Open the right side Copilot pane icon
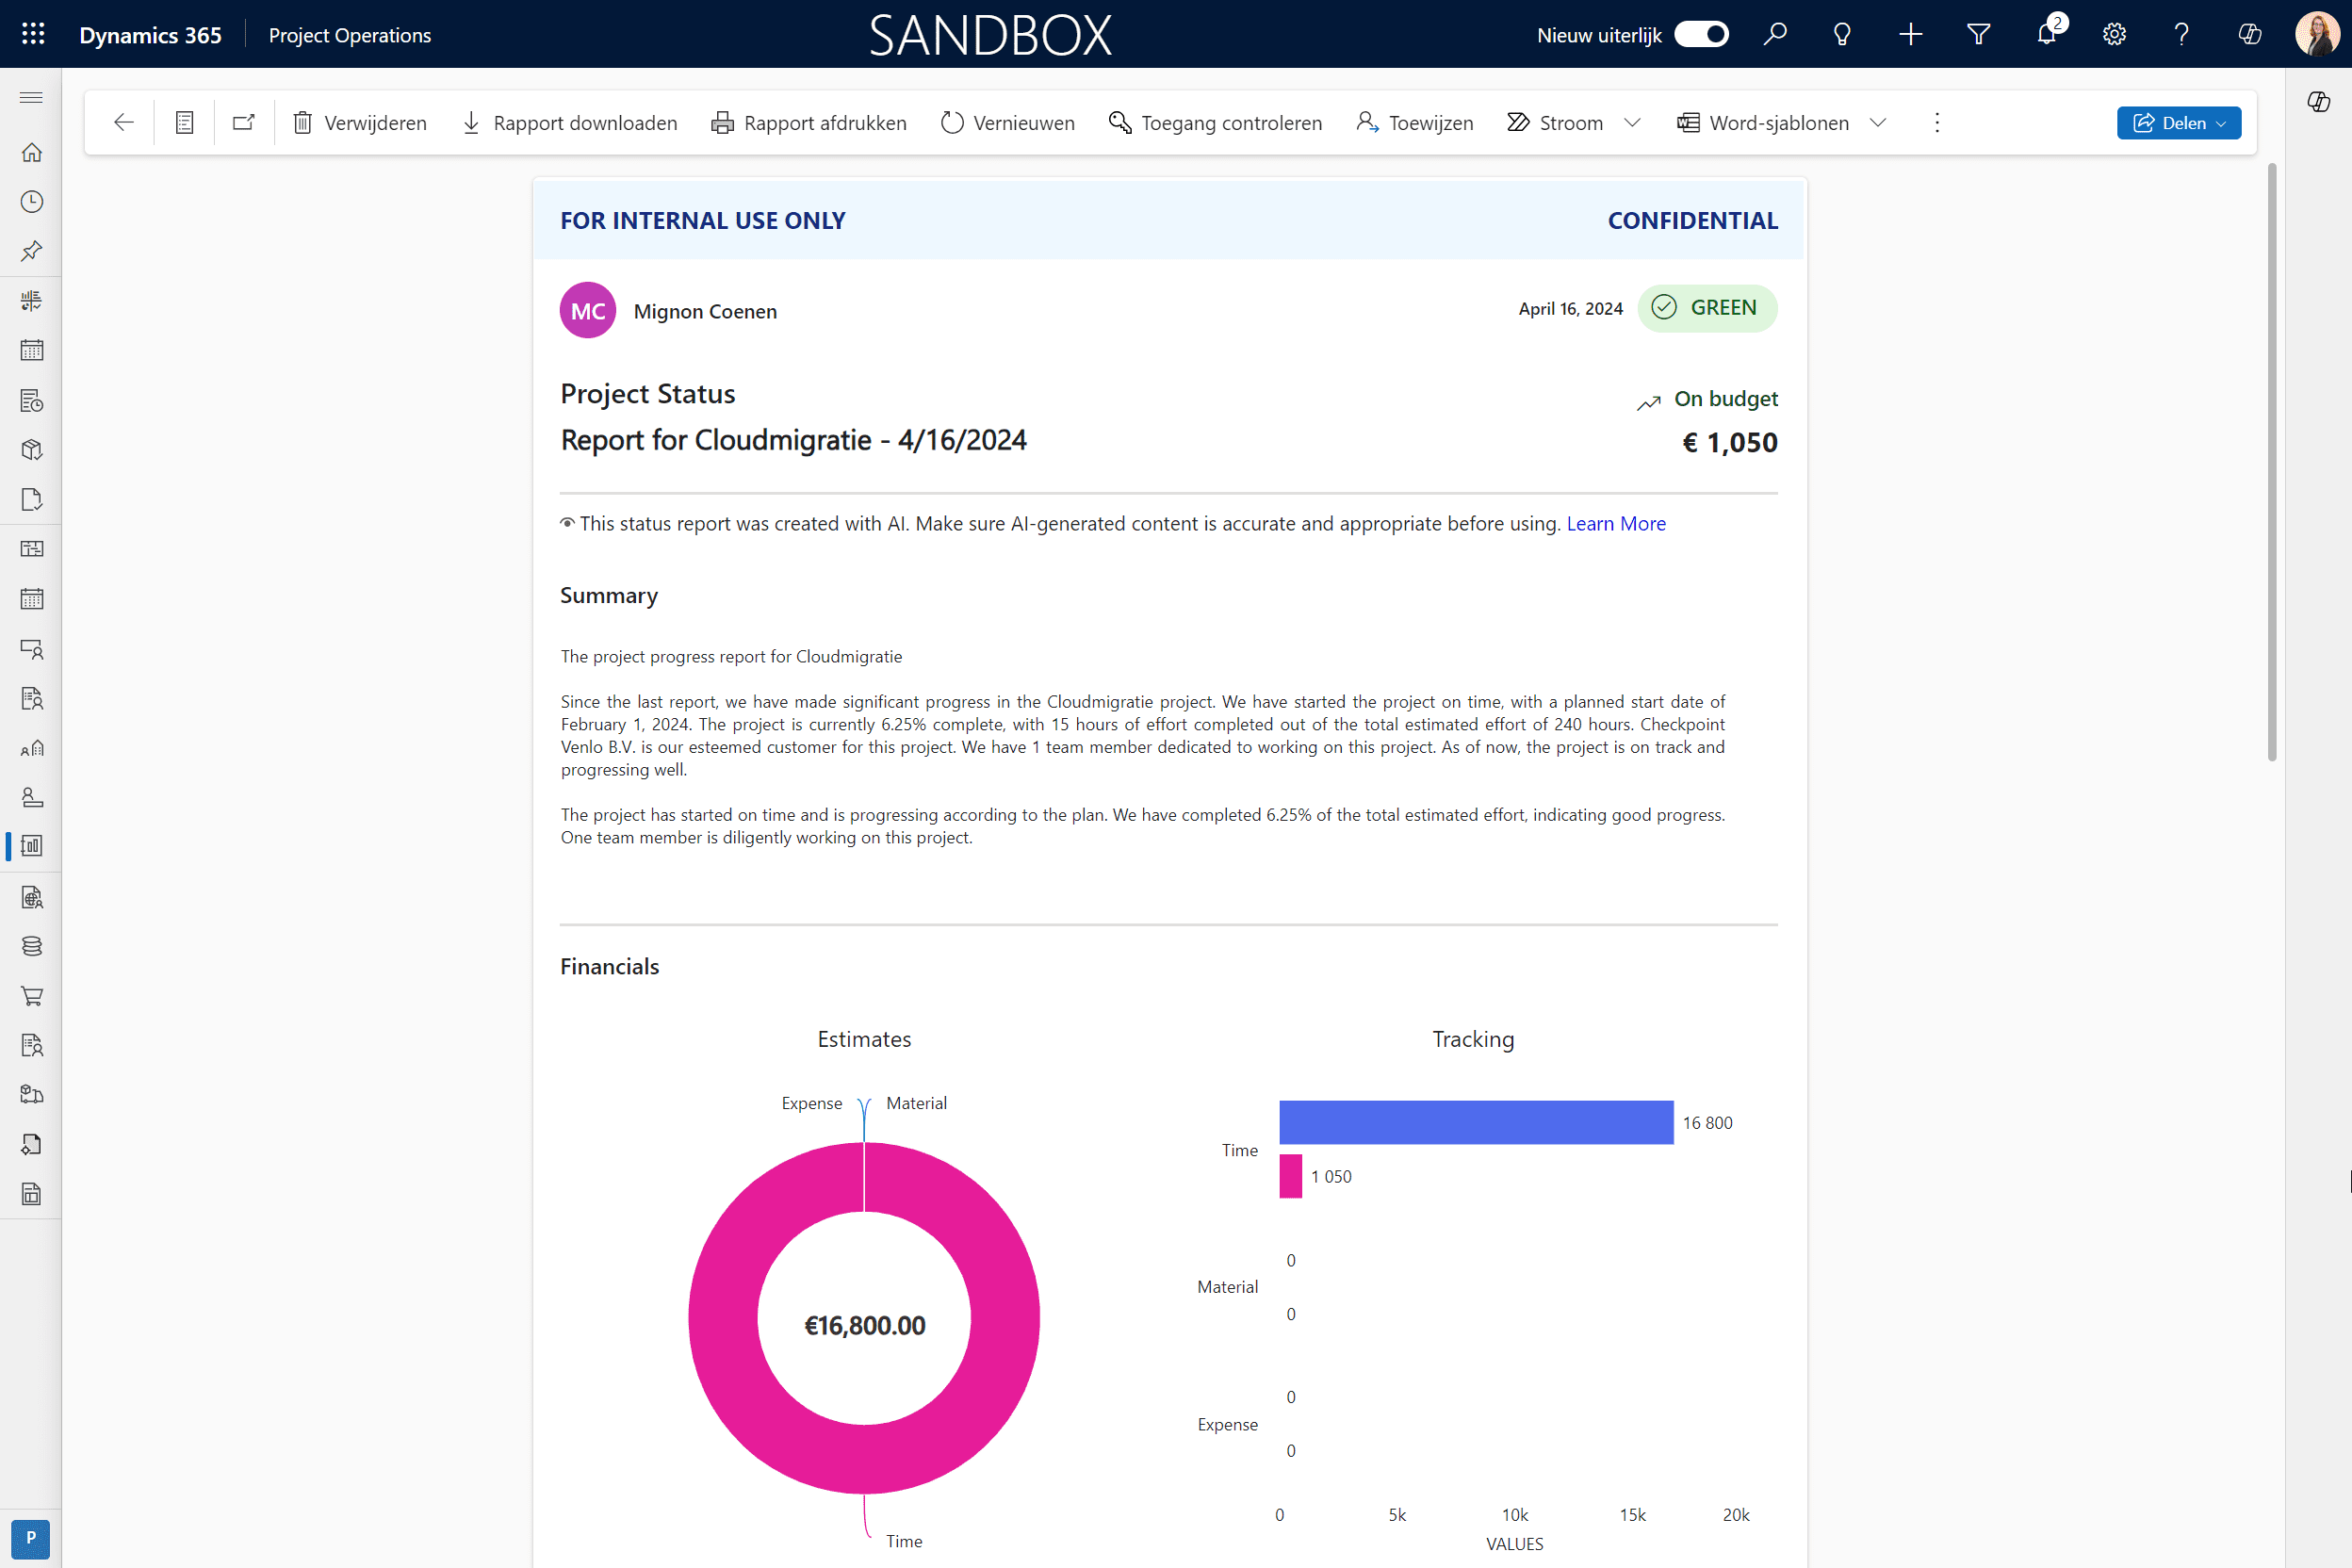 (x=2319, y=102)
